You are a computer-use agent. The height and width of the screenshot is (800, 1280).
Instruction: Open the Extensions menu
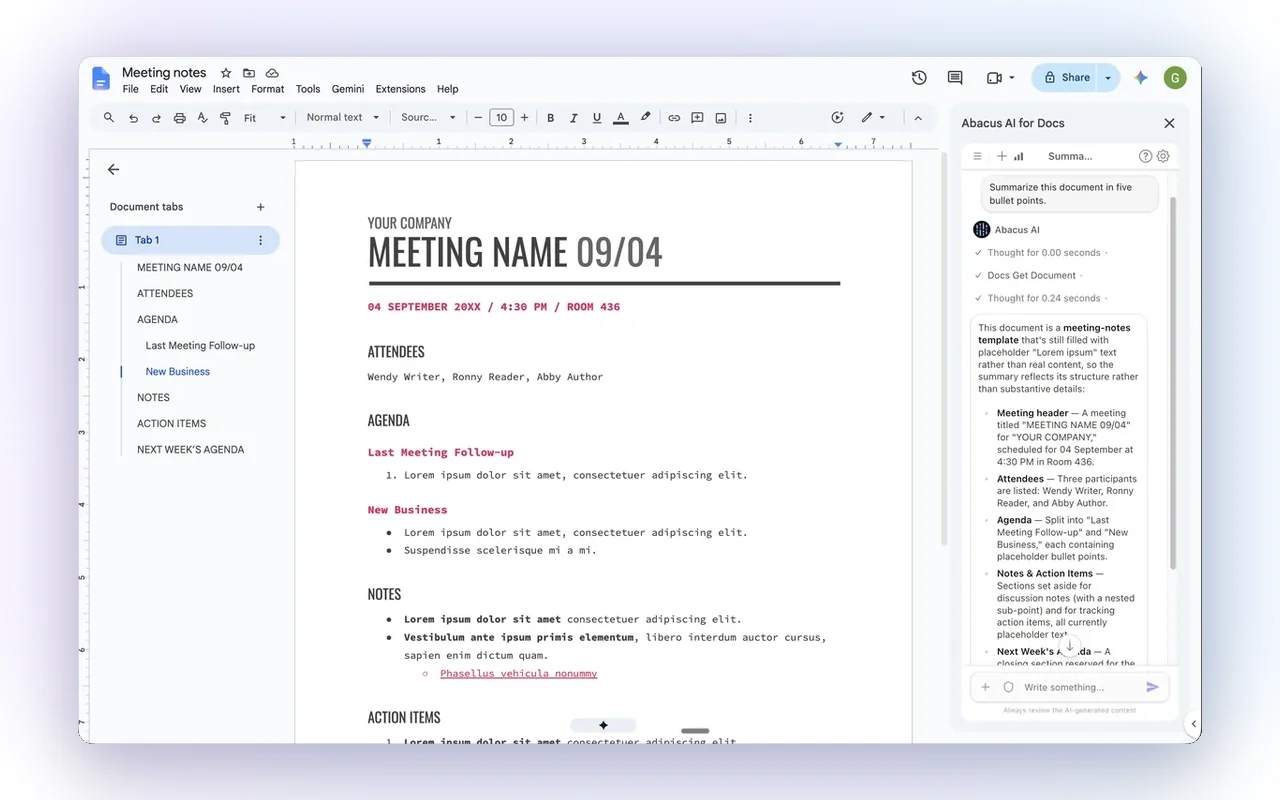[400, 89]
